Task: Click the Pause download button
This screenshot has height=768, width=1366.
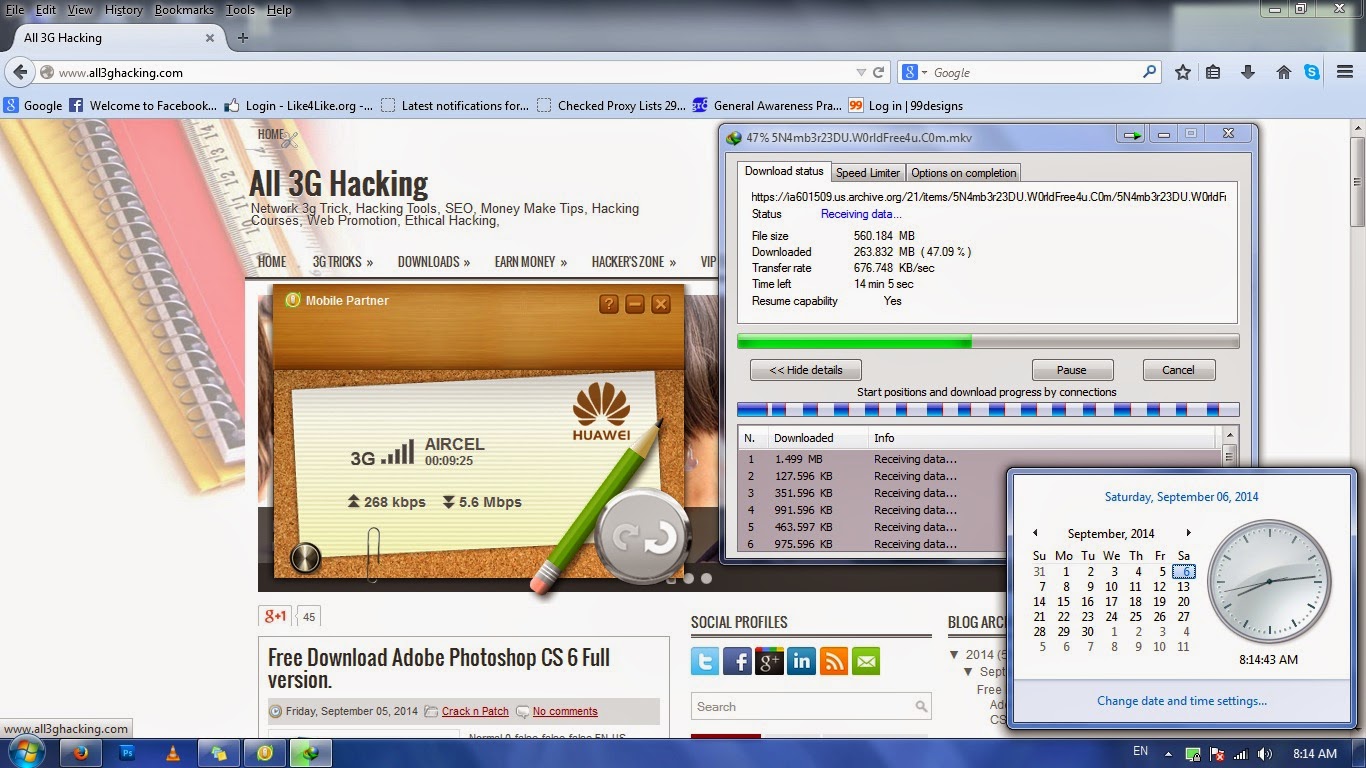Action: pyautogui.click(x=1072, y=370)
